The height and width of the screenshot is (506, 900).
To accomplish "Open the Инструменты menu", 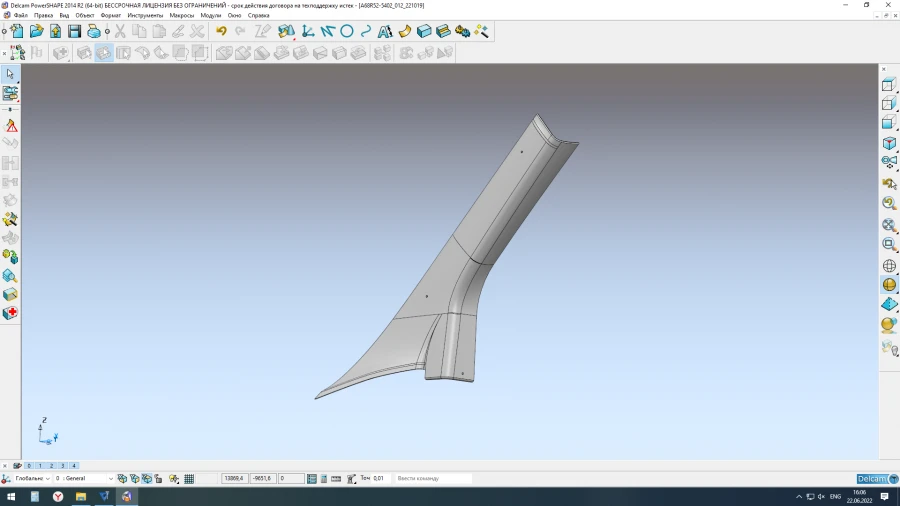I will pyautogui.click(x=145, y=16).
